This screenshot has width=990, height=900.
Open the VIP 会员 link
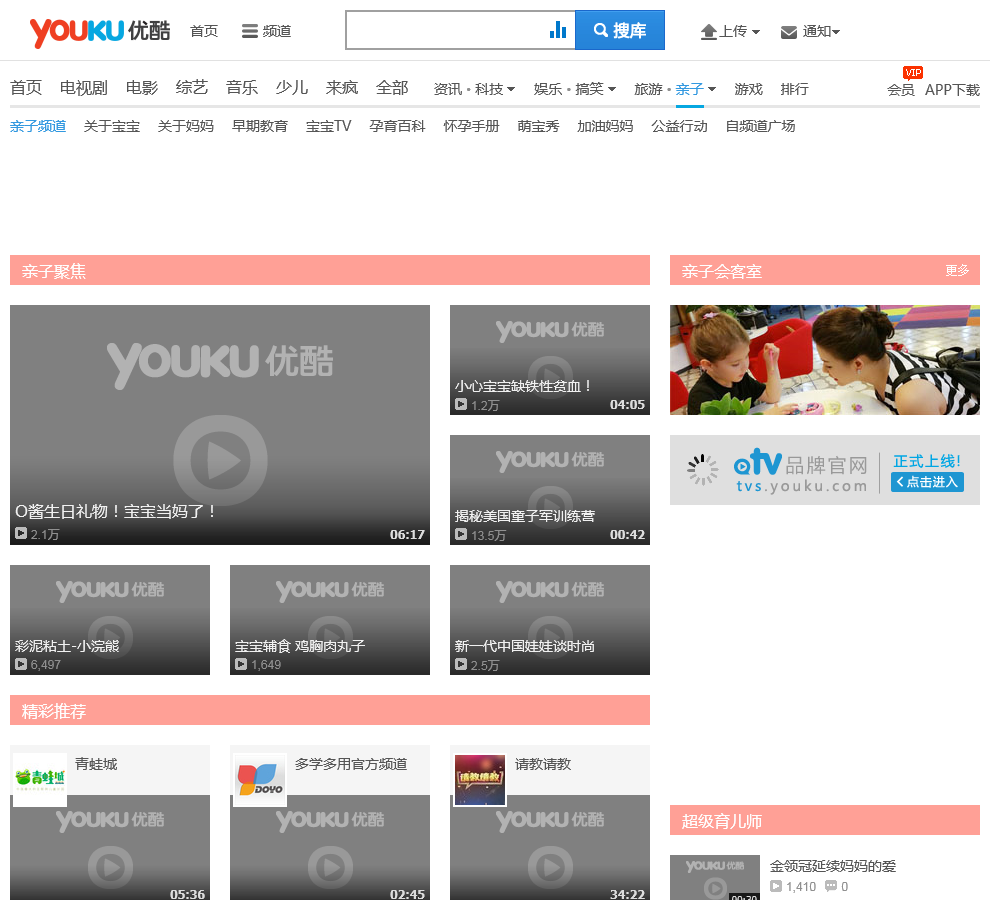pyautogui.click(x=901, y=90)
